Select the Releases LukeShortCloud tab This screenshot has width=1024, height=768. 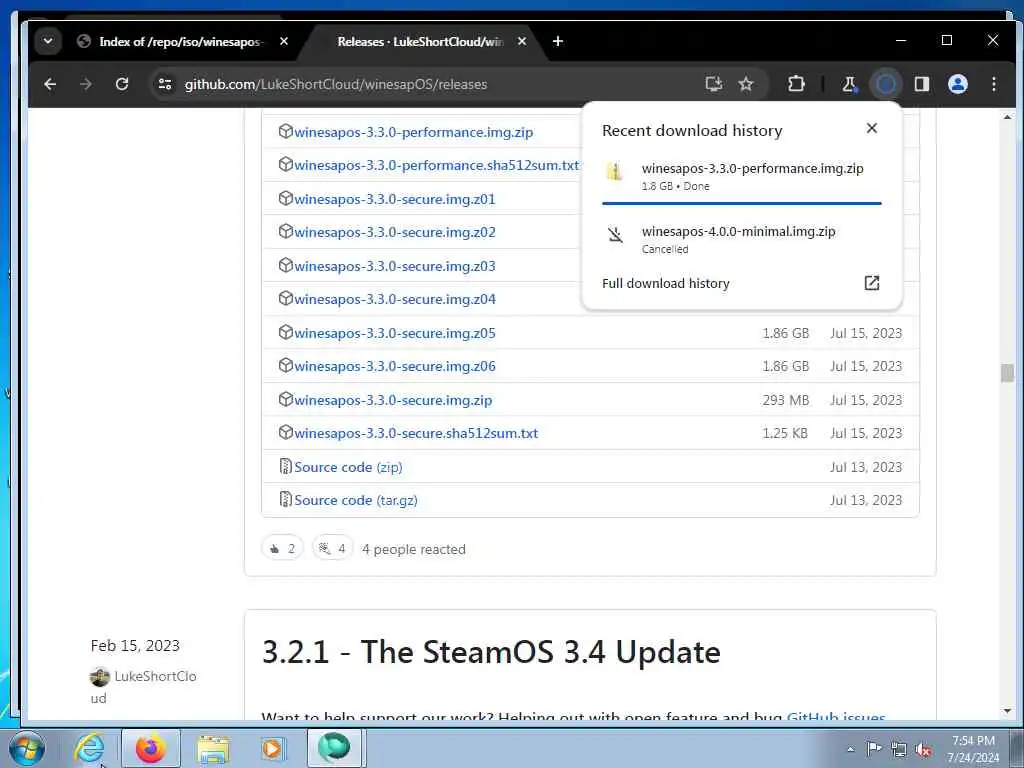[x=421, y=42]
